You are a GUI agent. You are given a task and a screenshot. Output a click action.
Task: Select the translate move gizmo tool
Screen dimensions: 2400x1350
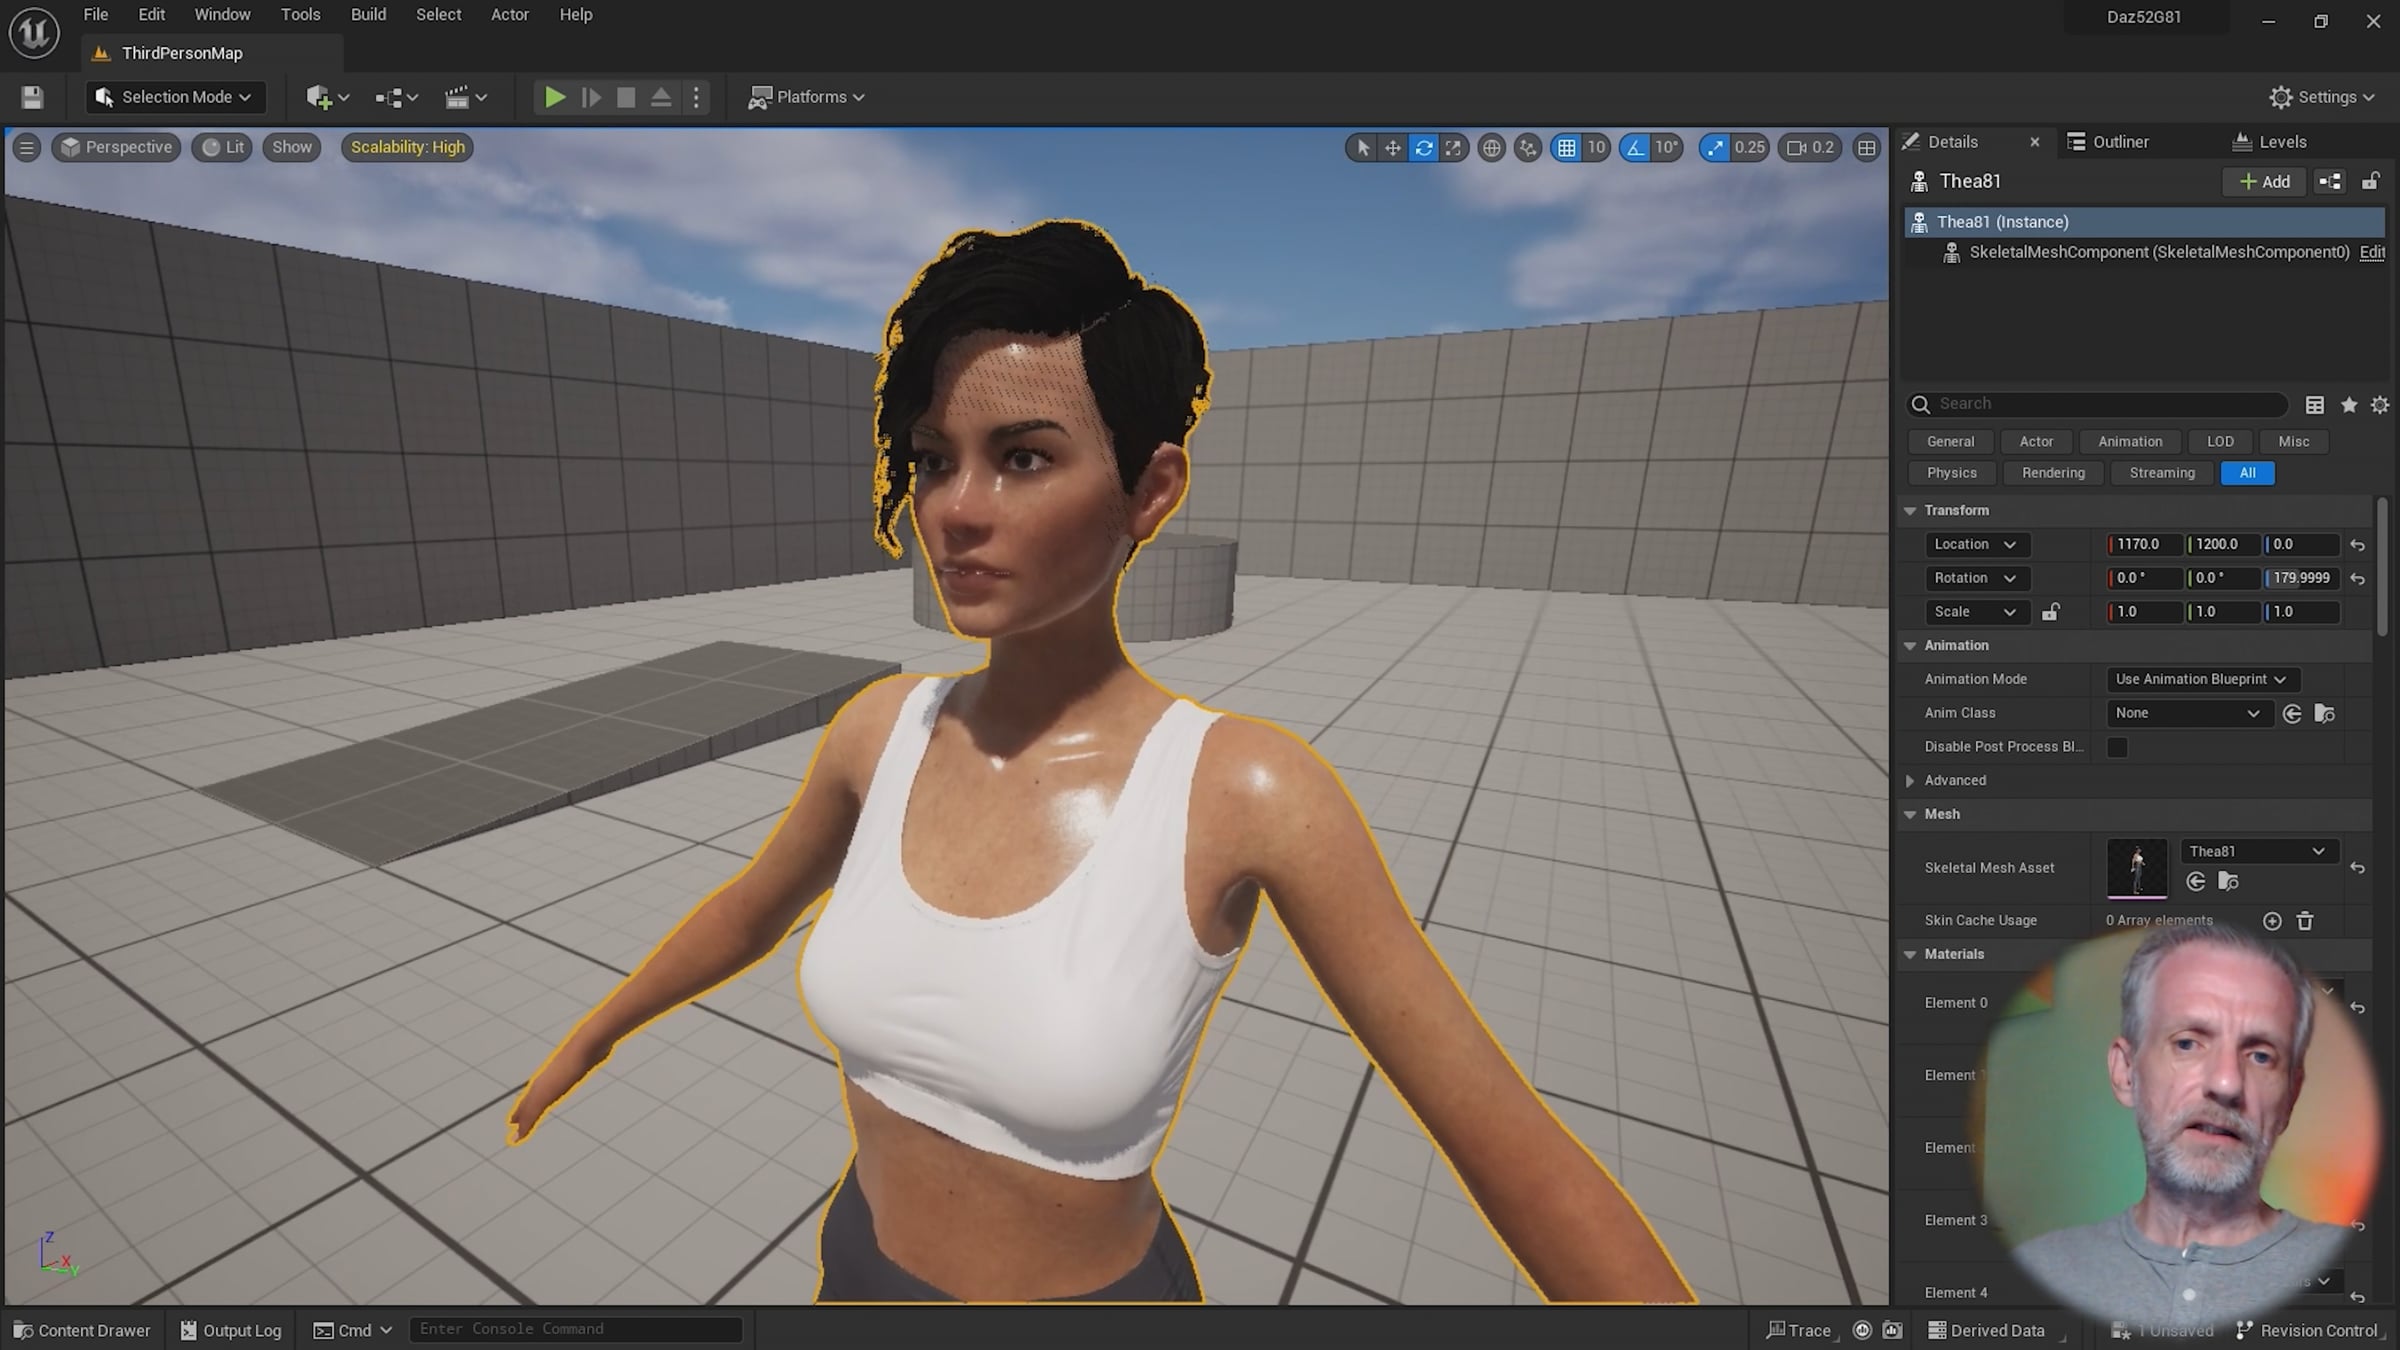click(1392, 148)
